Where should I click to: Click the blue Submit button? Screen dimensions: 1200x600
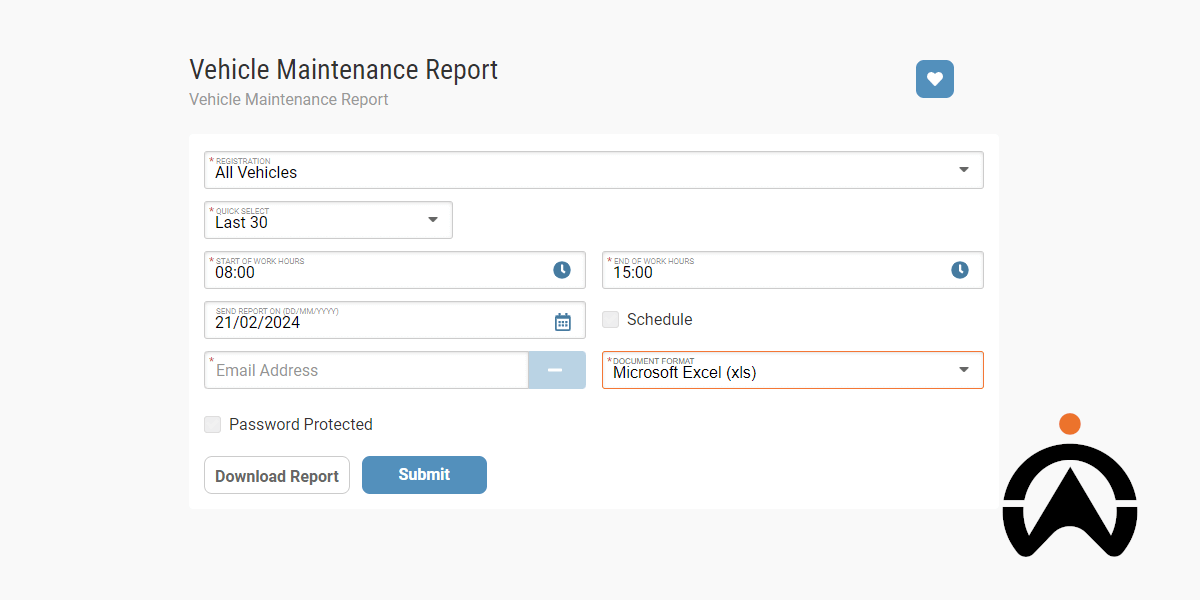pyautogui.click(x=424, y=475)
